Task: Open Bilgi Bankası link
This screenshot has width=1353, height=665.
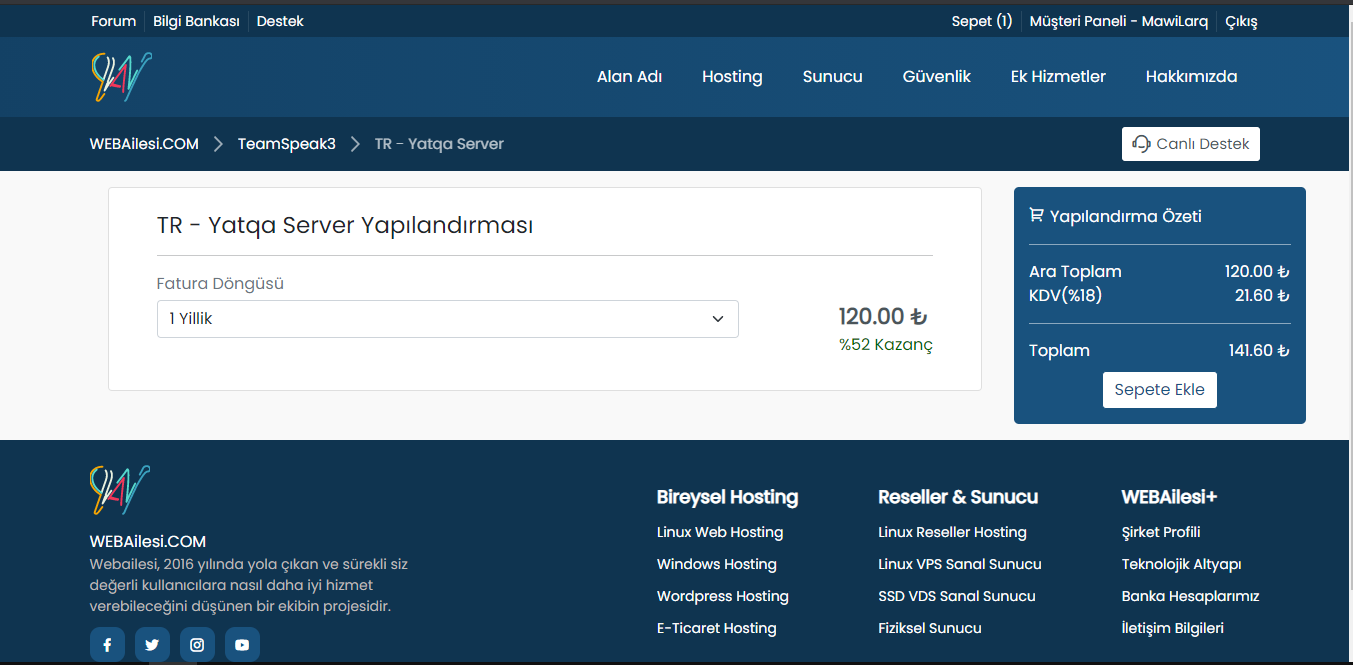Action: point(196,21)
